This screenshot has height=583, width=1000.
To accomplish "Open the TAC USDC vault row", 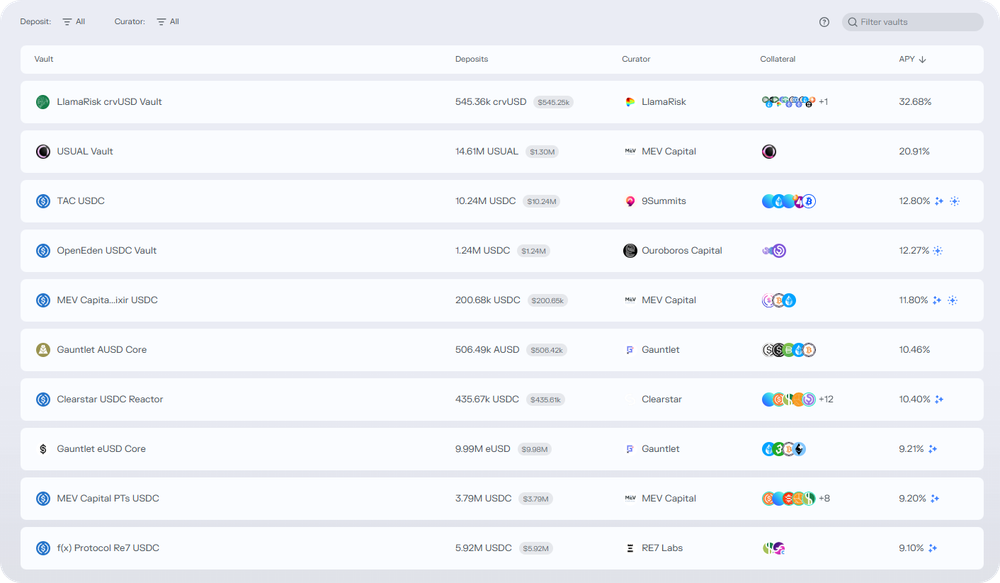I will pos(81,201).
